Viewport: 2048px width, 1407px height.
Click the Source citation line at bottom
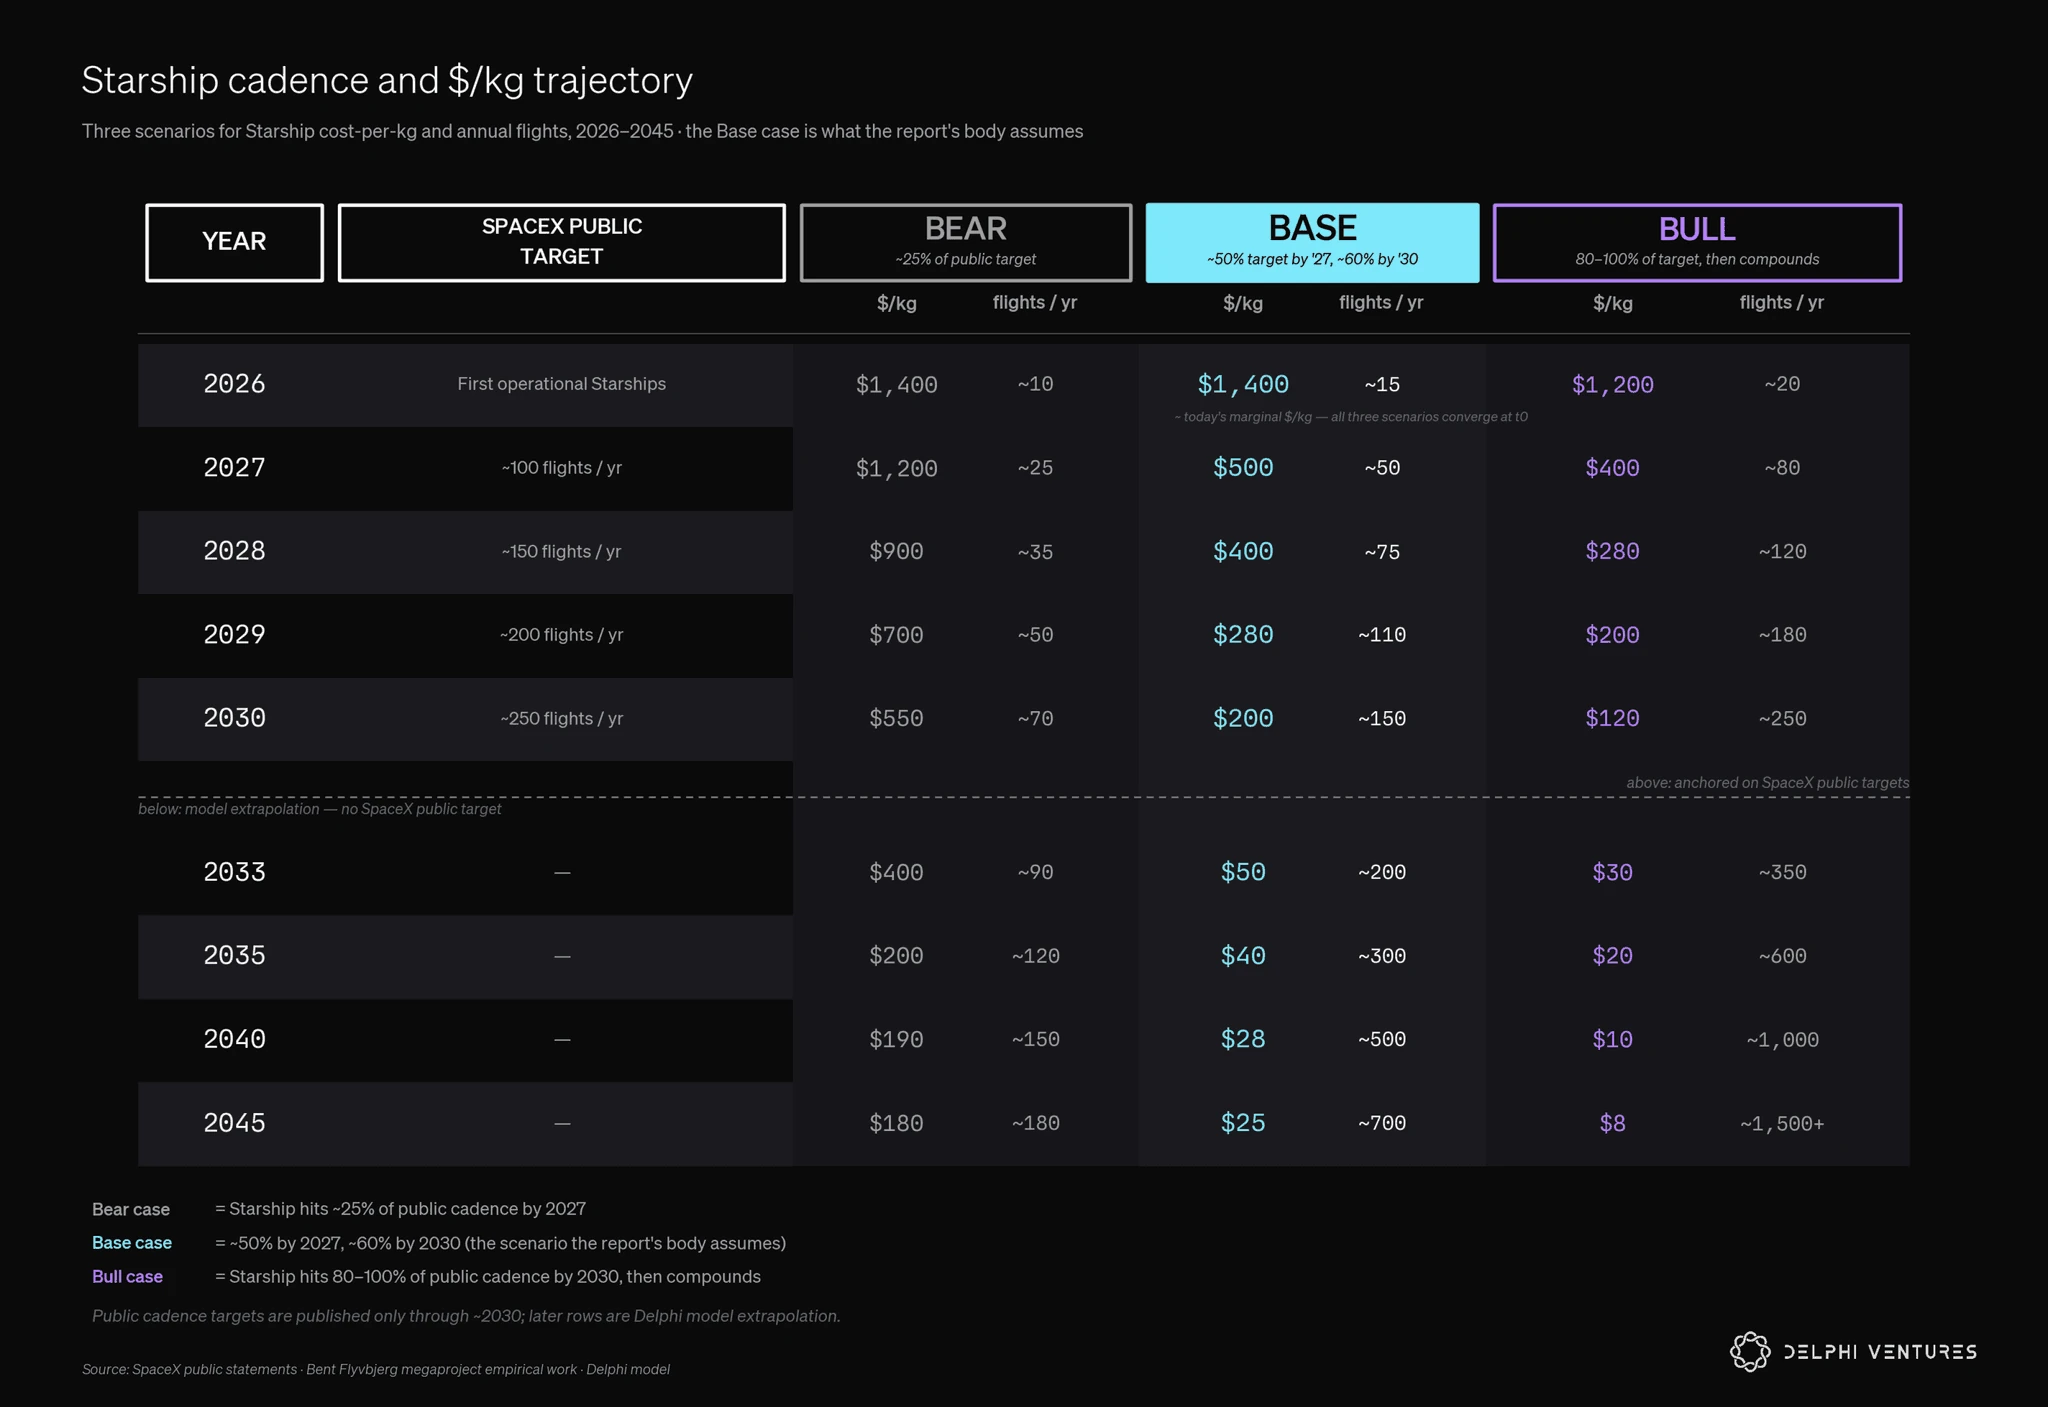pos(376,1369)
